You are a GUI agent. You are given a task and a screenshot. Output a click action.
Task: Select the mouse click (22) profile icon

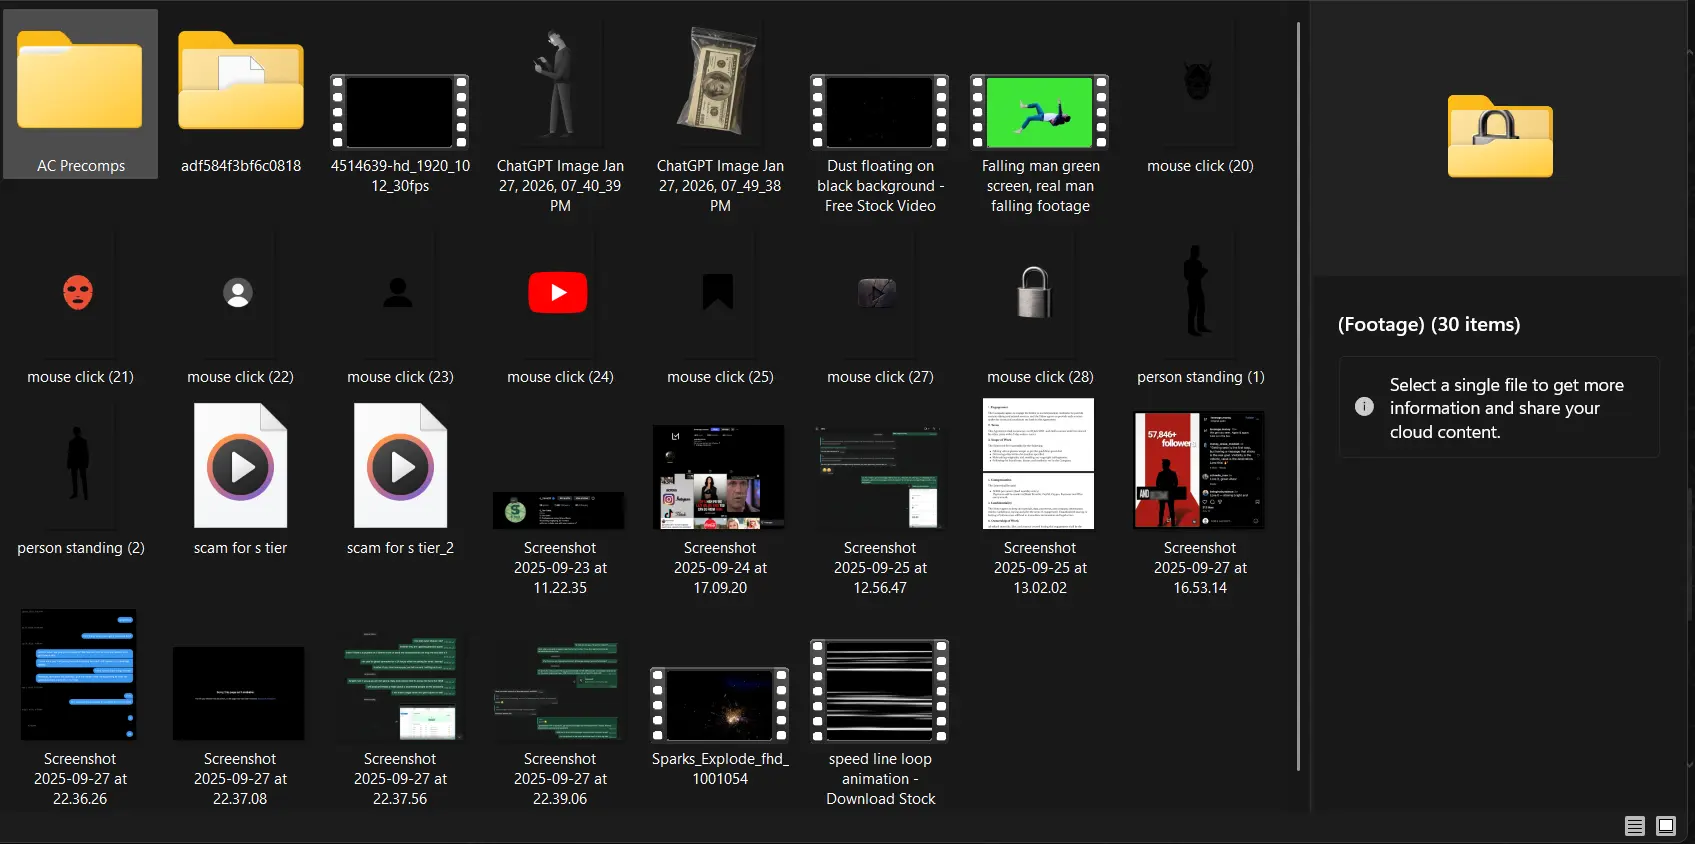coord(238,293)
